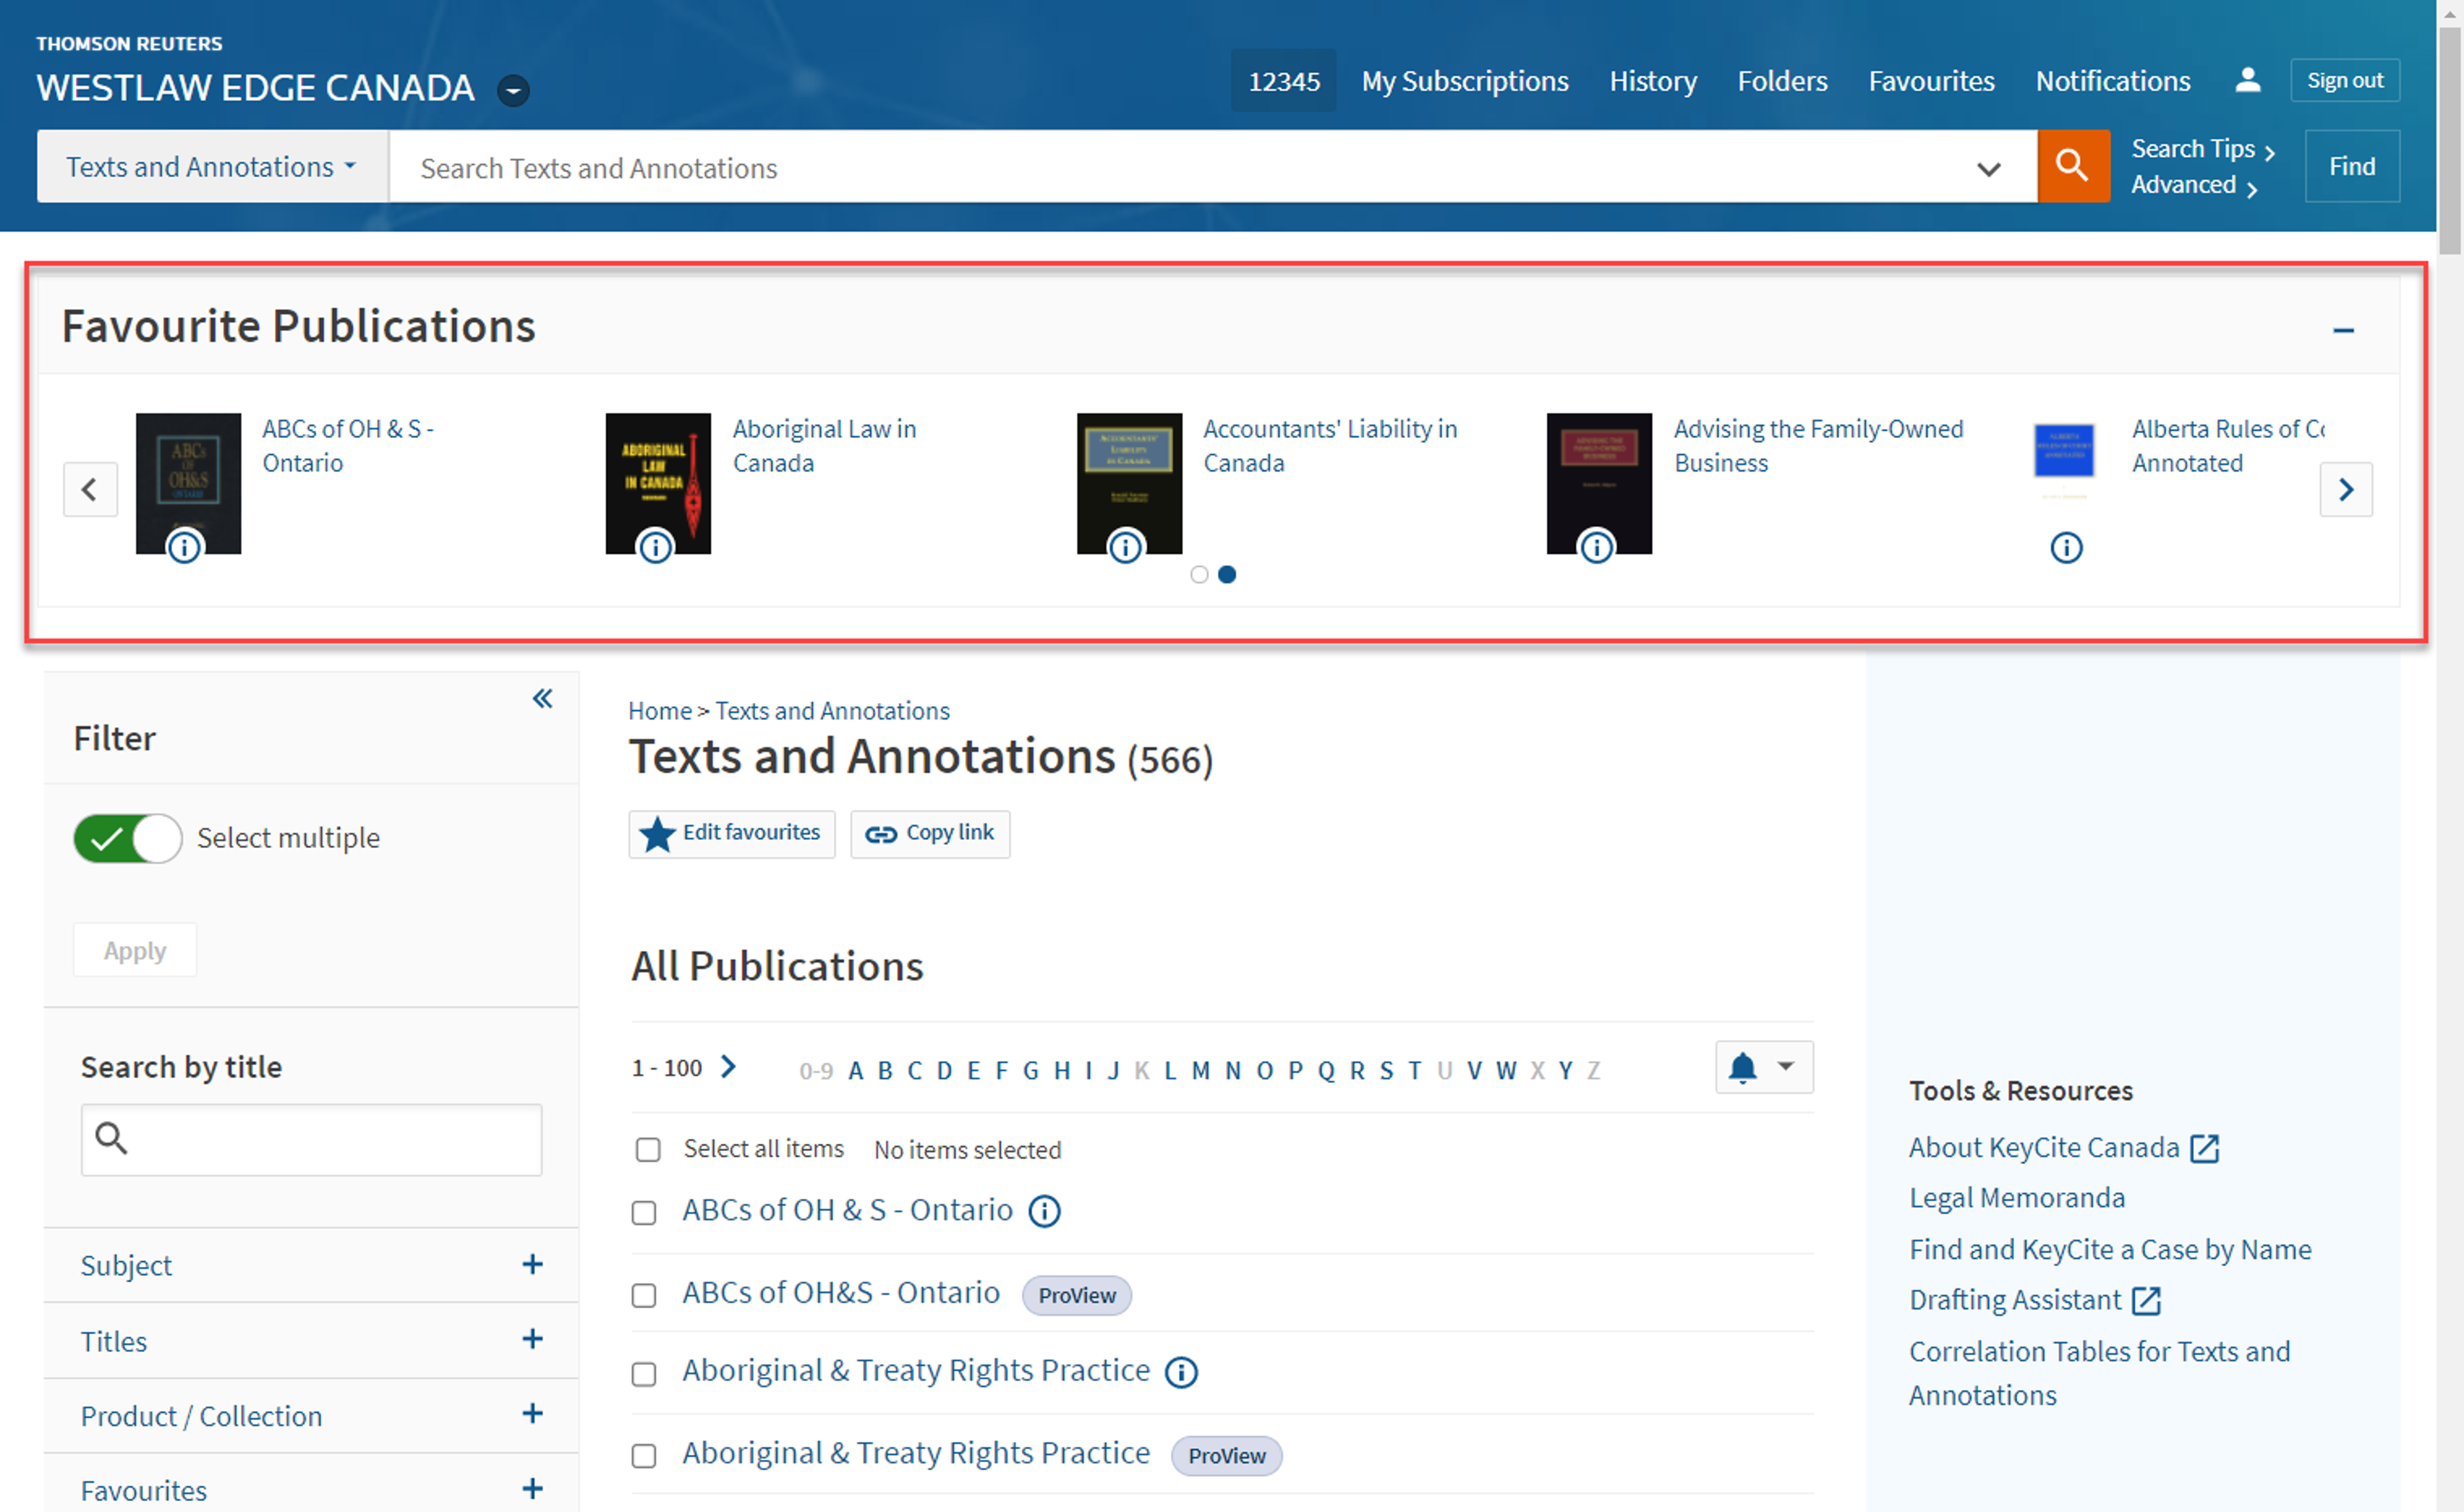Screen dimensions: 2464x1512
Task: Open Drafting Assistant external link icon
Action: 2146,1300
